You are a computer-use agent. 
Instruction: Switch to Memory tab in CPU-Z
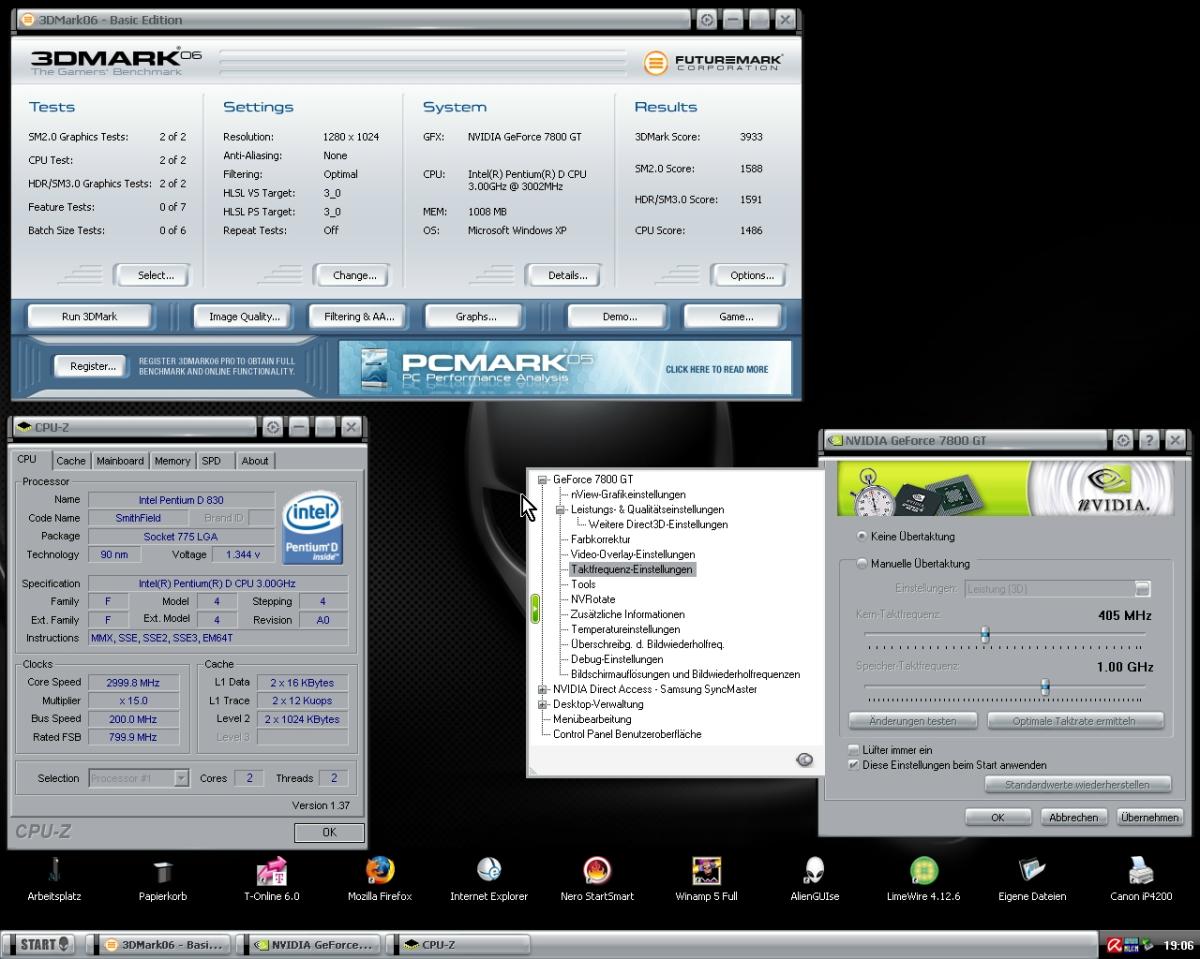[x=172, y=461]
